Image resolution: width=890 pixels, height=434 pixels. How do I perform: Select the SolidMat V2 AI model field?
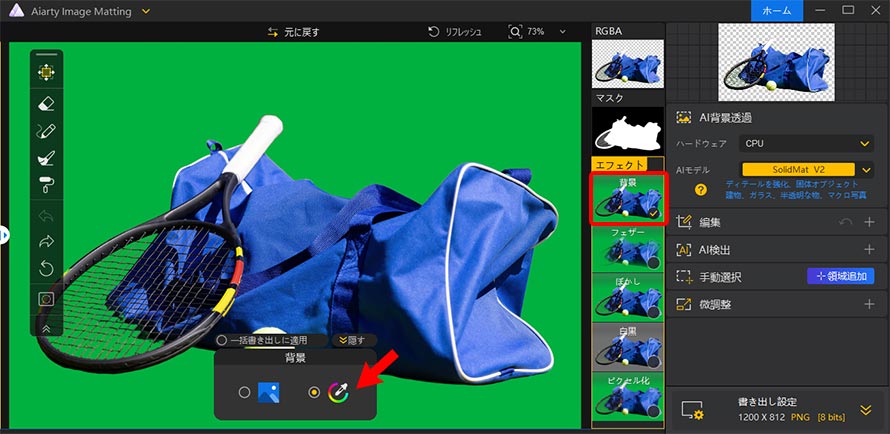tap(797, 170)
